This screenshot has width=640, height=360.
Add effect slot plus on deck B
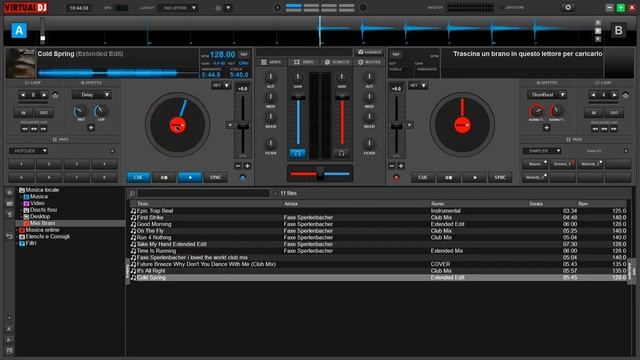(x=546, y=128)
